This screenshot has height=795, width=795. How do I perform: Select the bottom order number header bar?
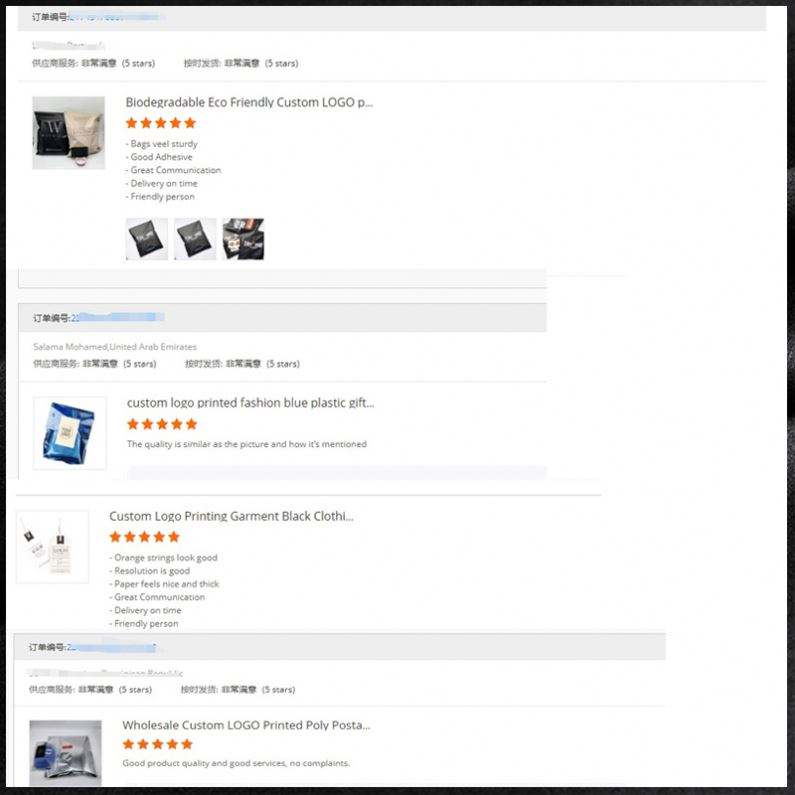pyautogui.click(x=340, y=647)
